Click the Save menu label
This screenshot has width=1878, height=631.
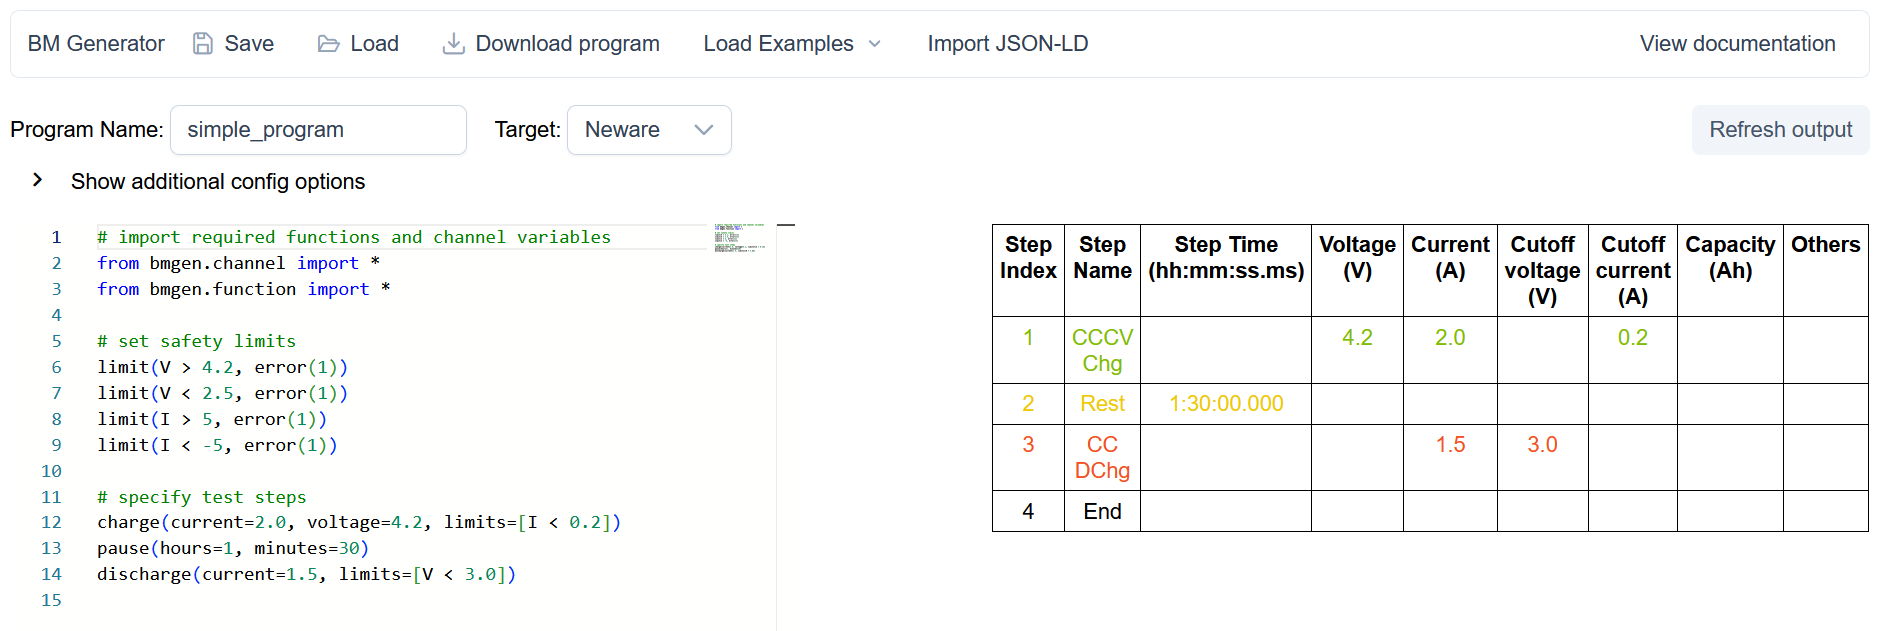[249, 44]
